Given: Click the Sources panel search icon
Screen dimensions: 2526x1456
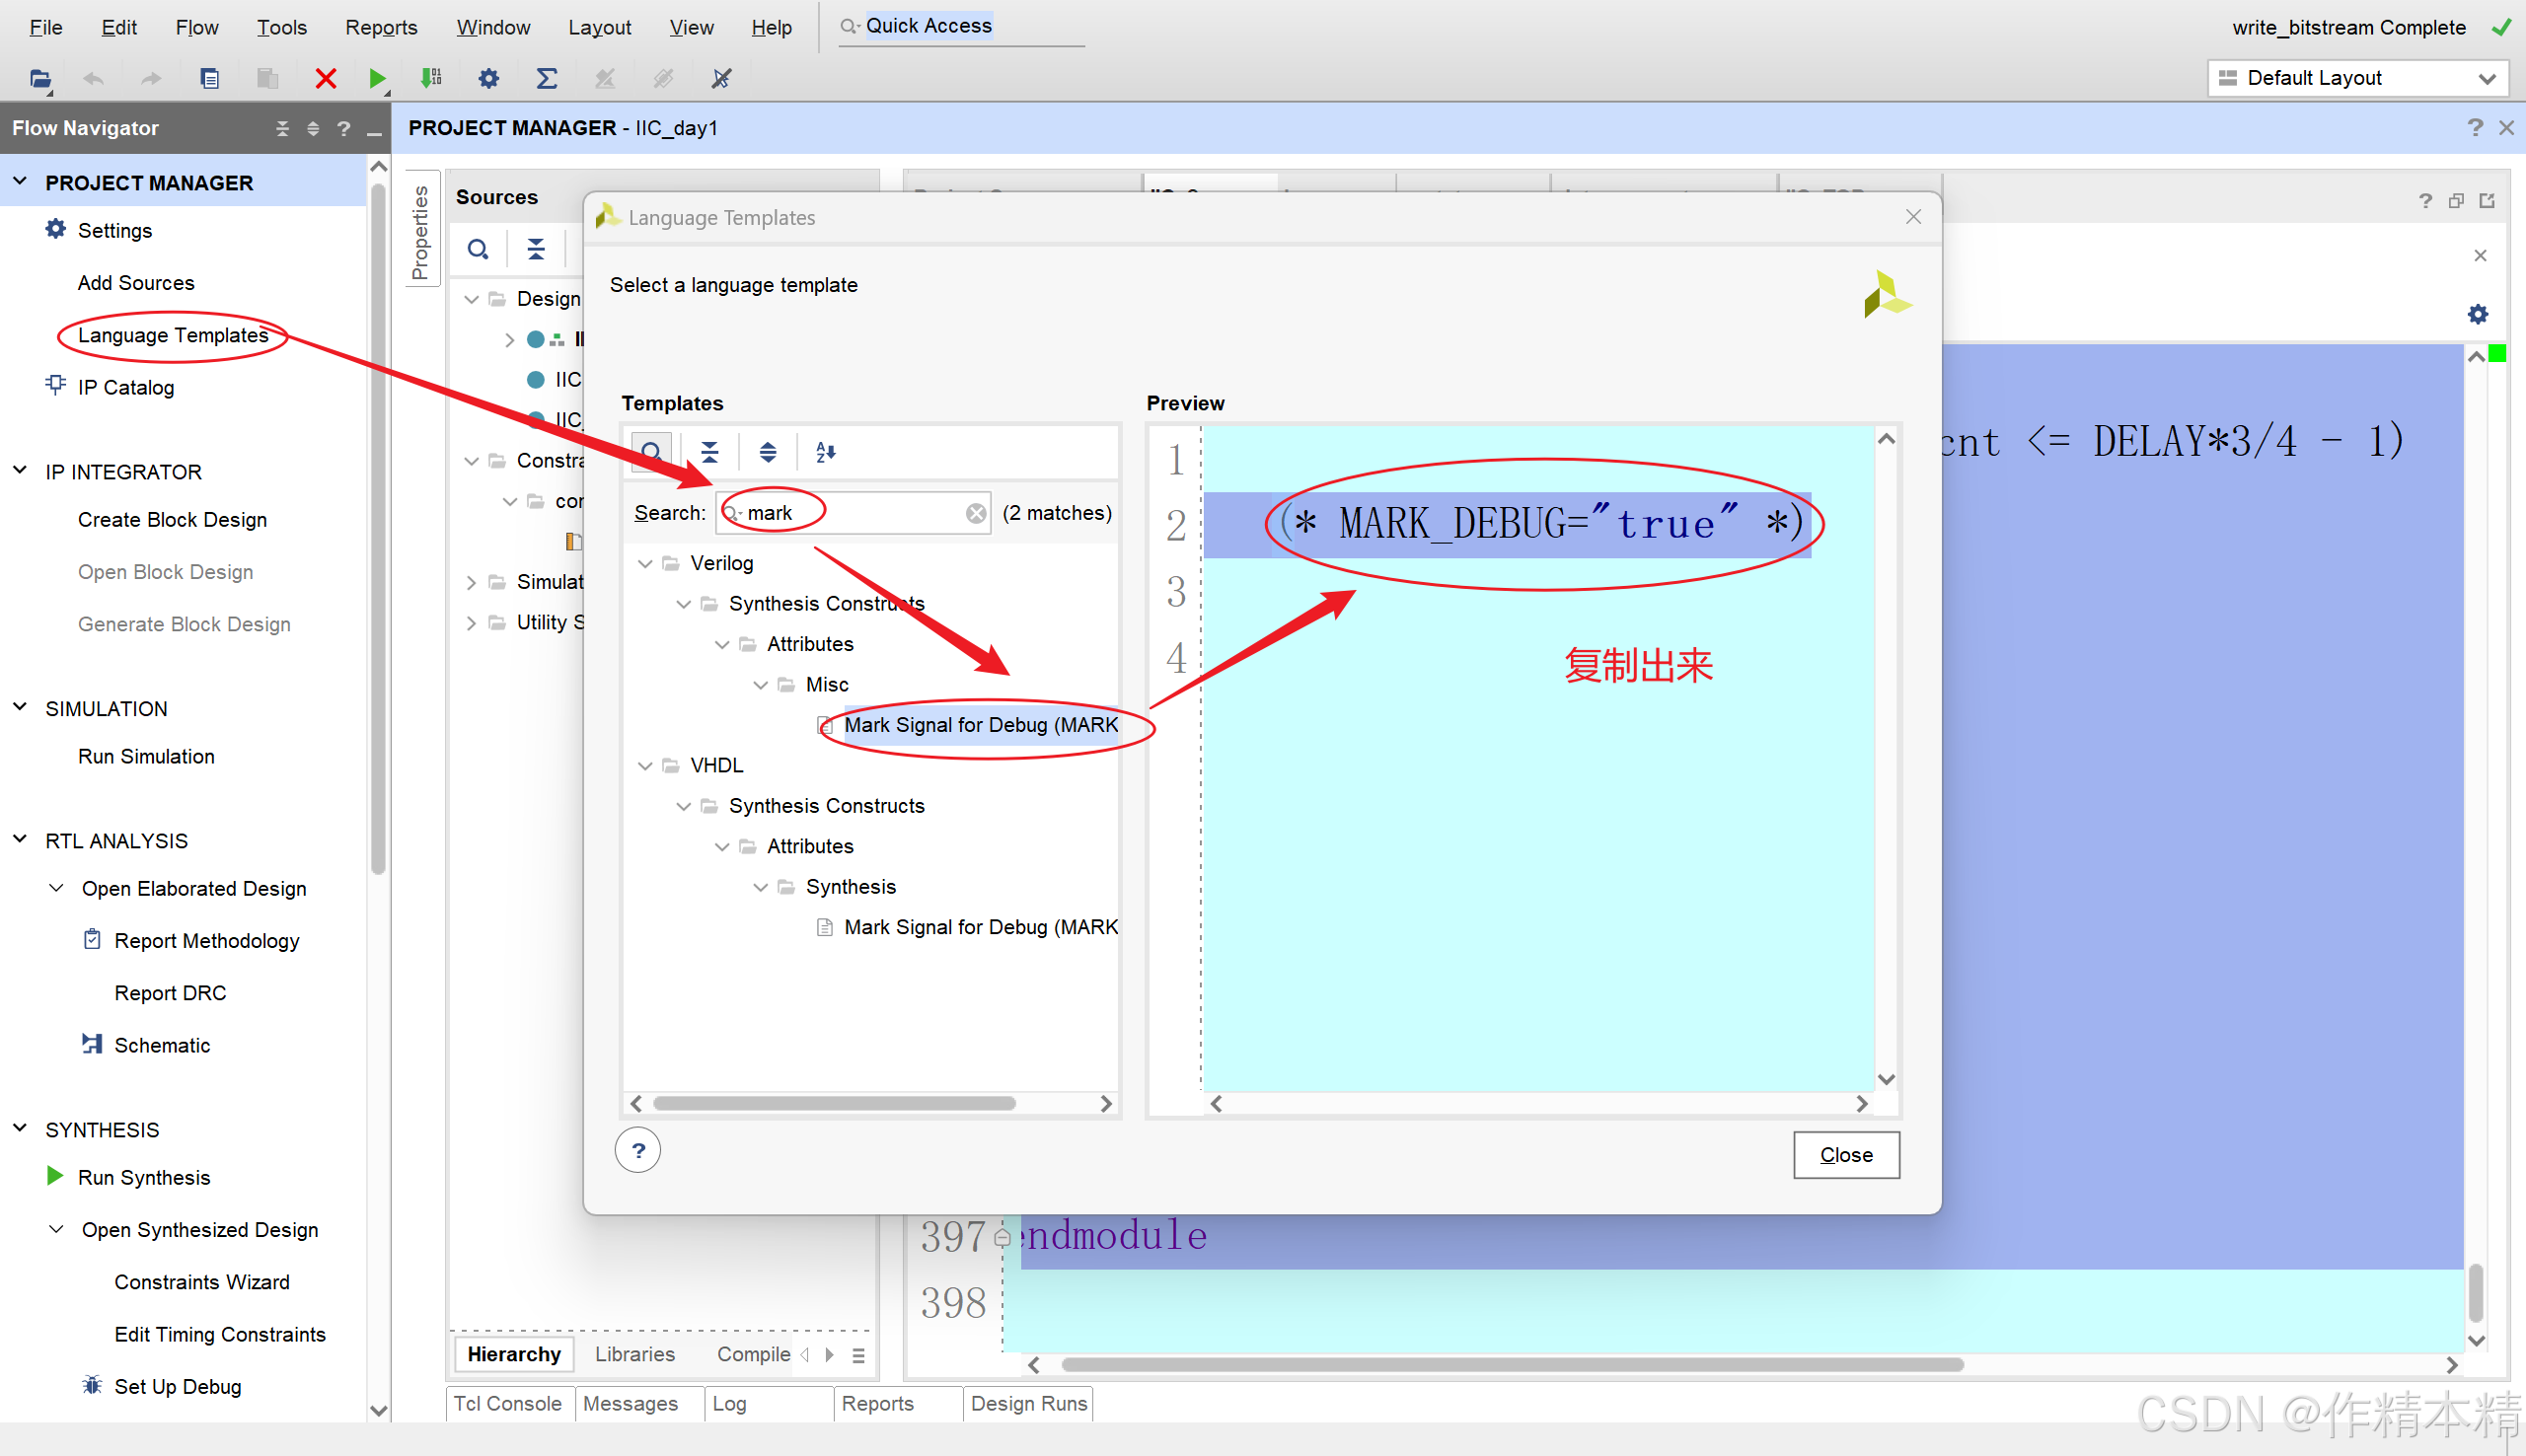Looking at the screenshot, I should coord(478,249).
